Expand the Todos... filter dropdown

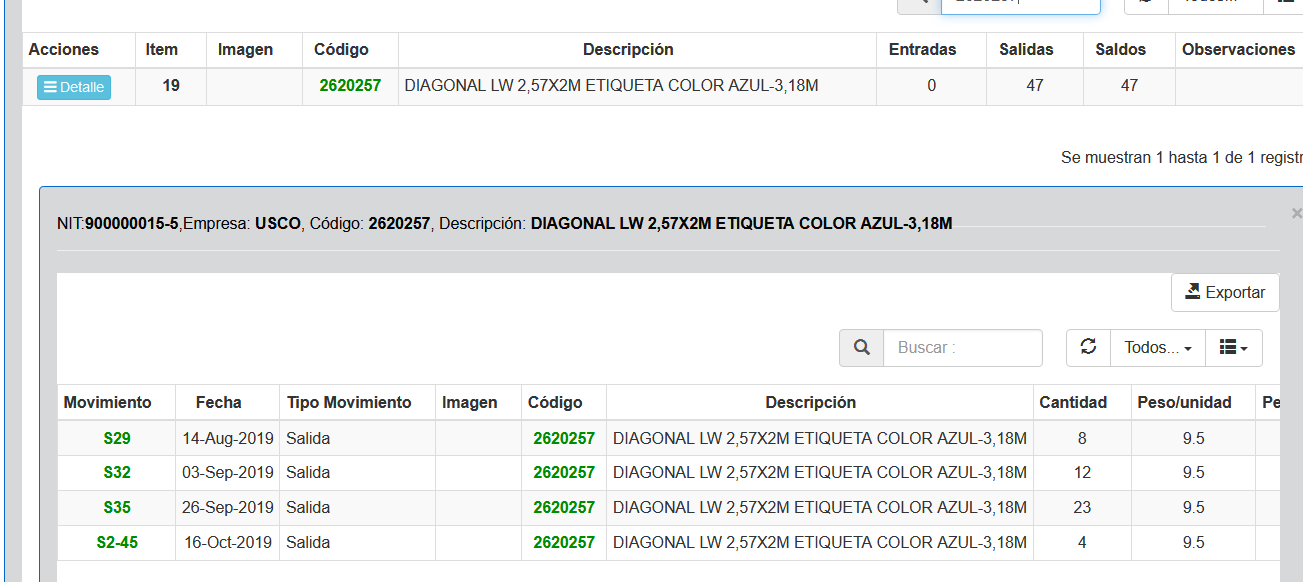tap(1157, 347)
